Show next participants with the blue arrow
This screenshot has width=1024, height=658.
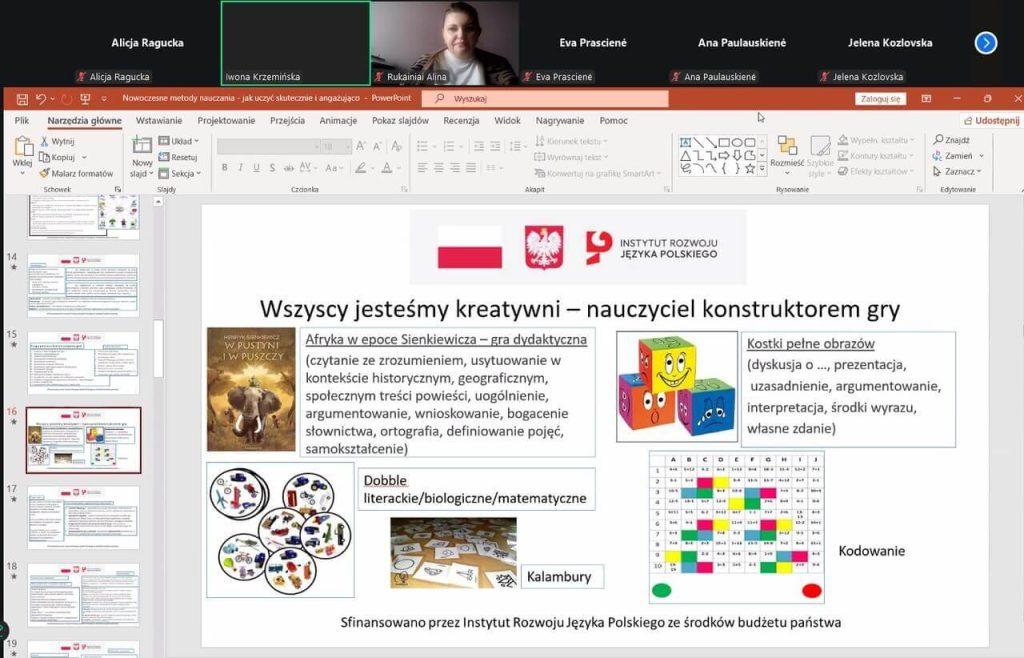point(986,42)
